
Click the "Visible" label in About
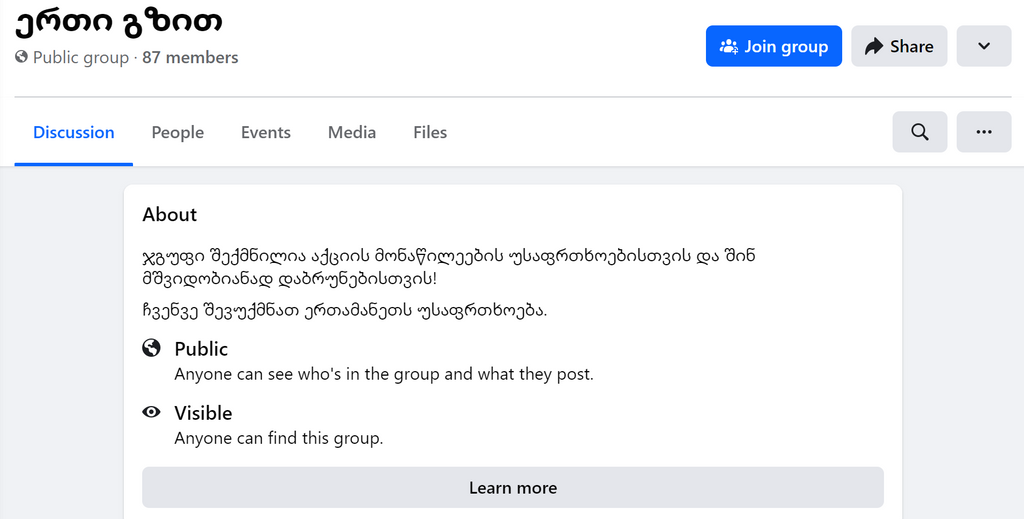click(x=203, y=413)
